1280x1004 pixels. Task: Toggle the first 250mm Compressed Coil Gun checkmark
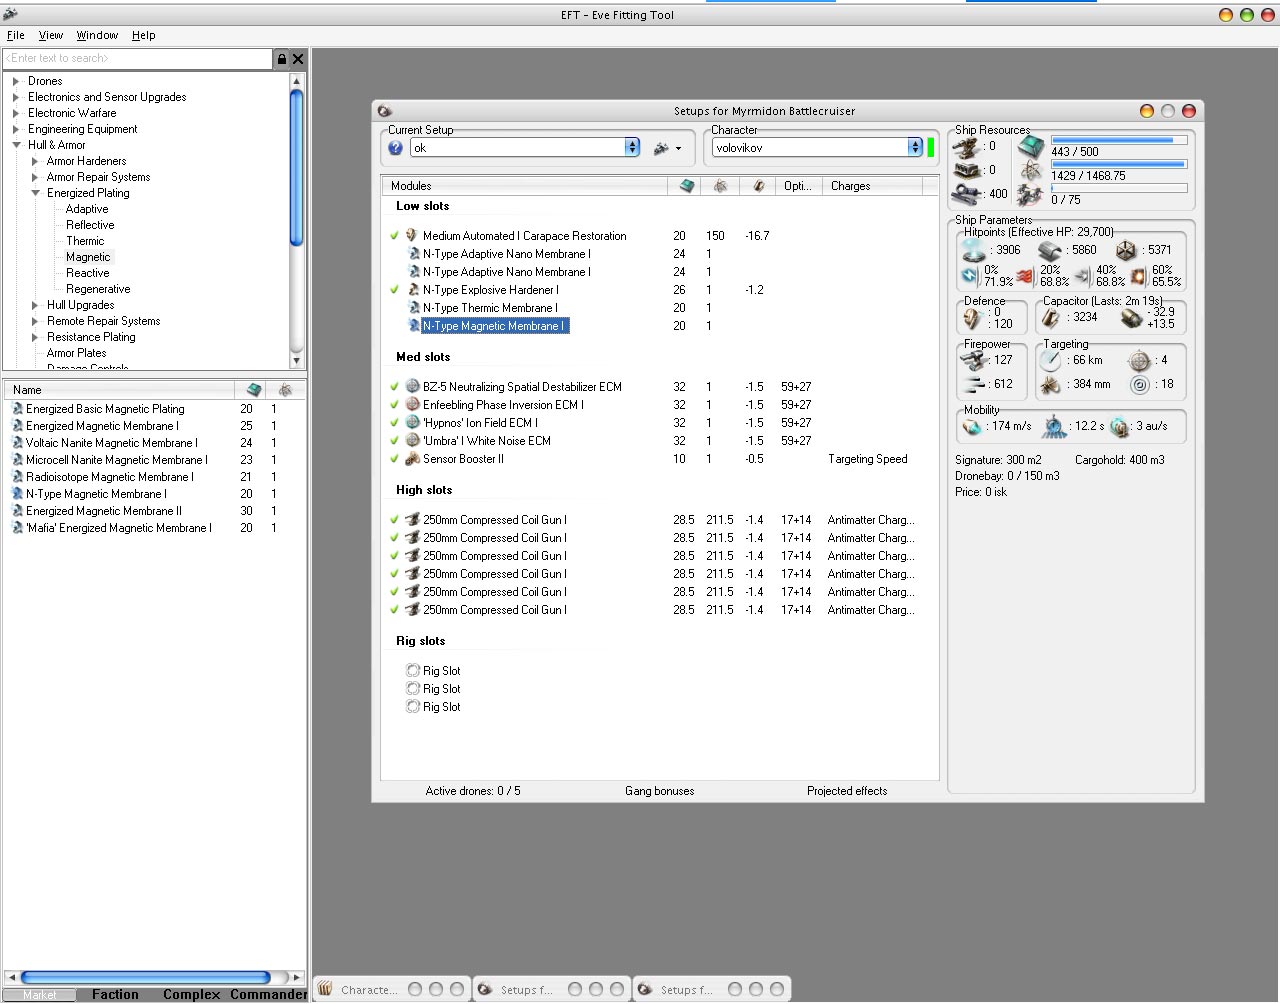pyautogui.click(x=394, y=520)
